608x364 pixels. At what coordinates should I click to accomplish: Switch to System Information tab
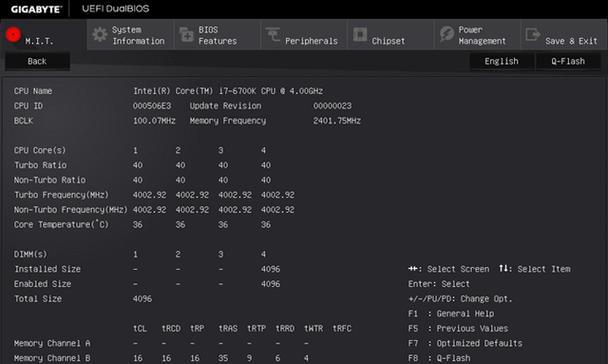click(x=130, y=35)
